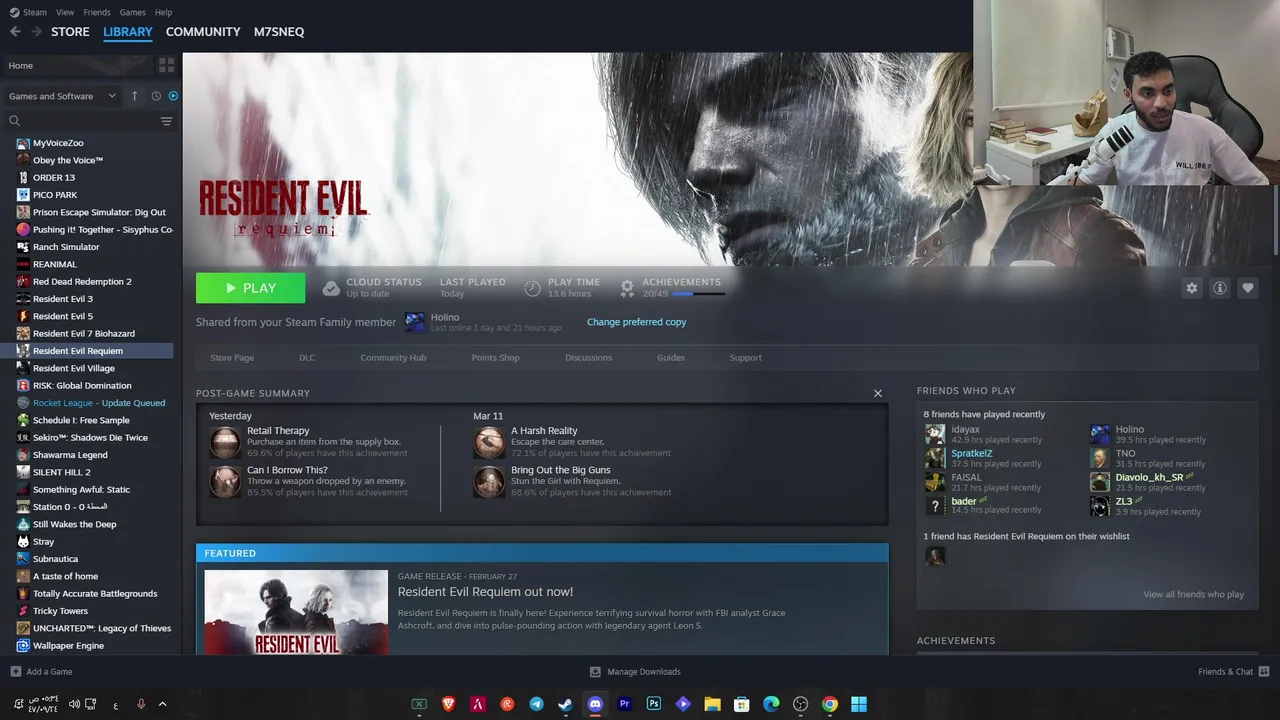Open the Discussions tab
Image resolution: width=1280 pixels, height=720 pixels.
pyautogui.click(x=588, y=358)
